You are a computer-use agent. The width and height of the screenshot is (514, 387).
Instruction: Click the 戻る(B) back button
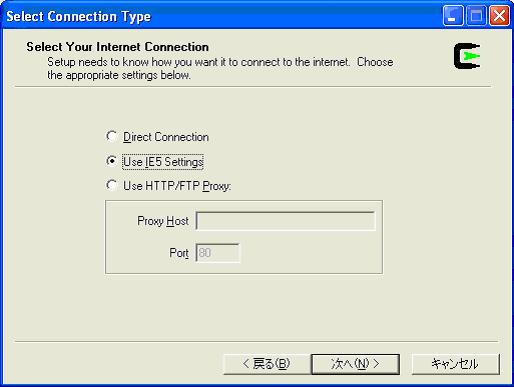267,364
